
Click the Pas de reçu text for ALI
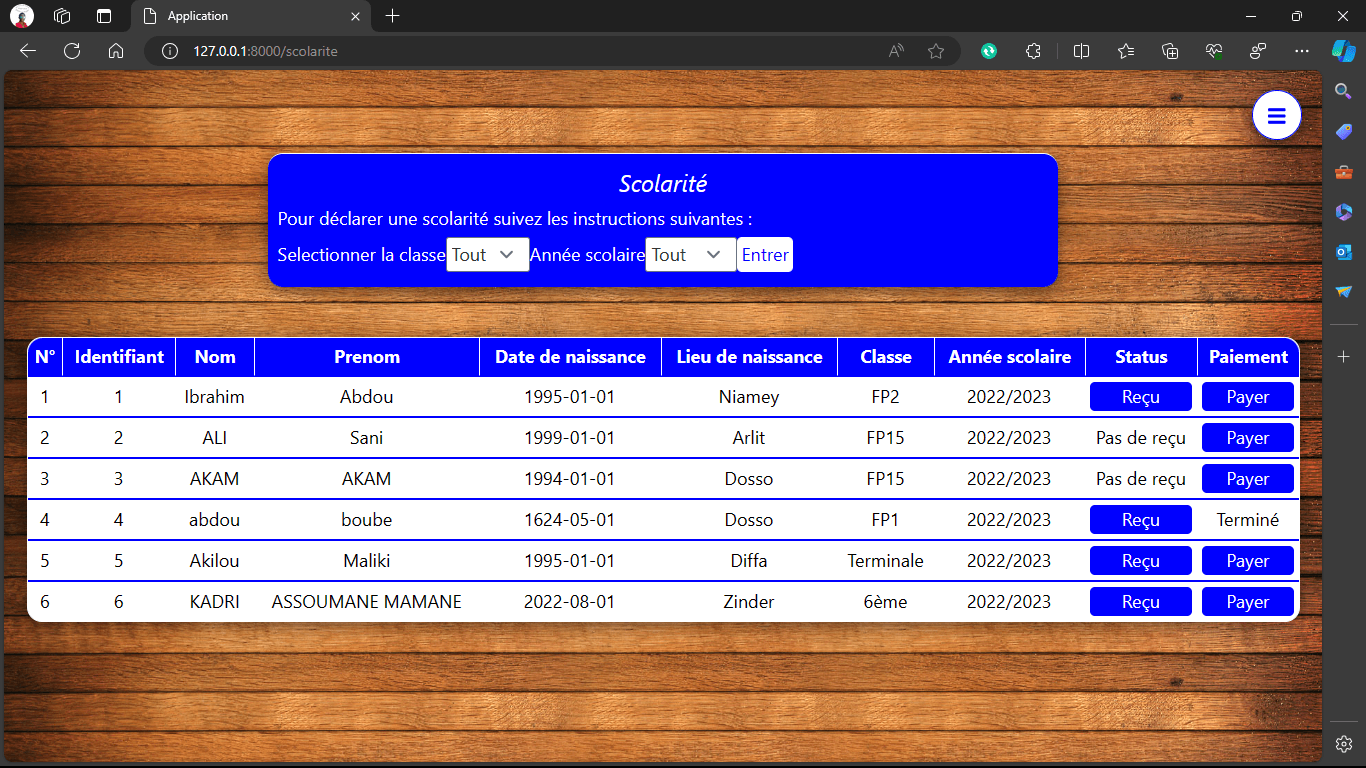tap(1141, 438)
